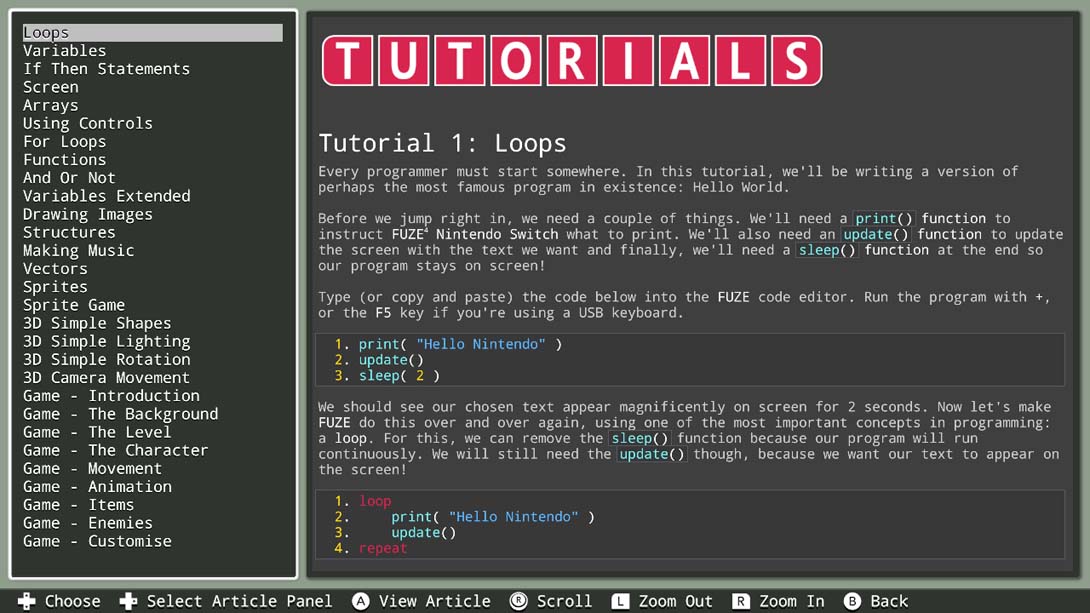
Task: Select Game - Enemies entry
Action: point(88,522)
